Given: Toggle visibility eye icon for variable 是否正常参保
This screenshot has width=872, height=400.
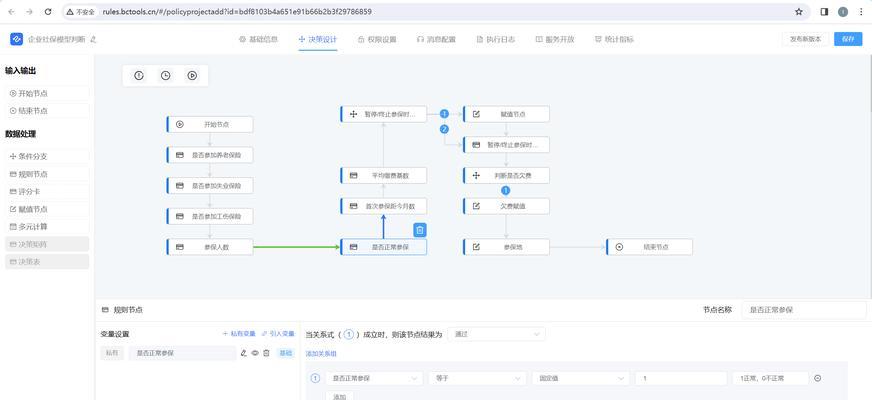Looking at the screenshot, I should coord(255,353).
